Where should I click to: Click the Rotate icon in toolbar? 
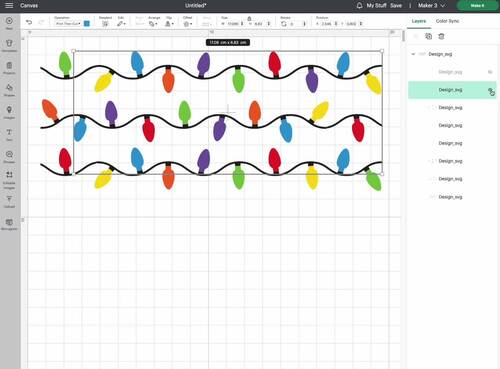pos(284,24)
